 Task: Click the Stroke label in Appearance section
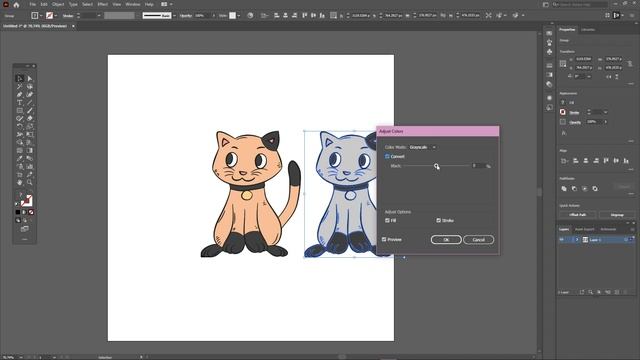click(574, 112)
